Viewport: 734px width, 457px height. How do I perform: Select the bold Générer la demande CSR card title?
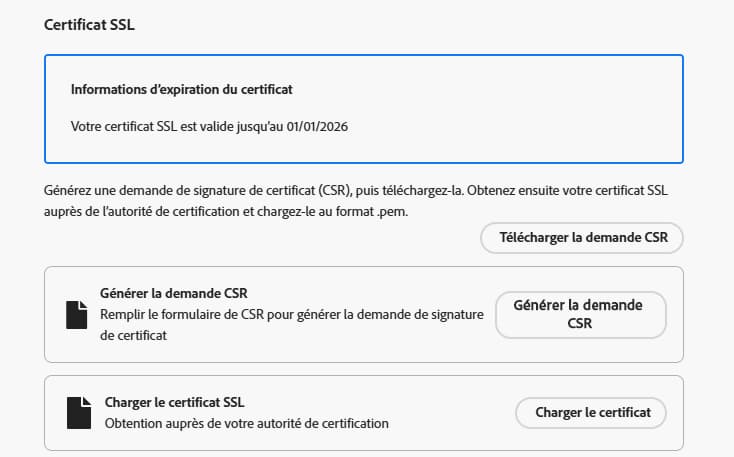[174, 294]
